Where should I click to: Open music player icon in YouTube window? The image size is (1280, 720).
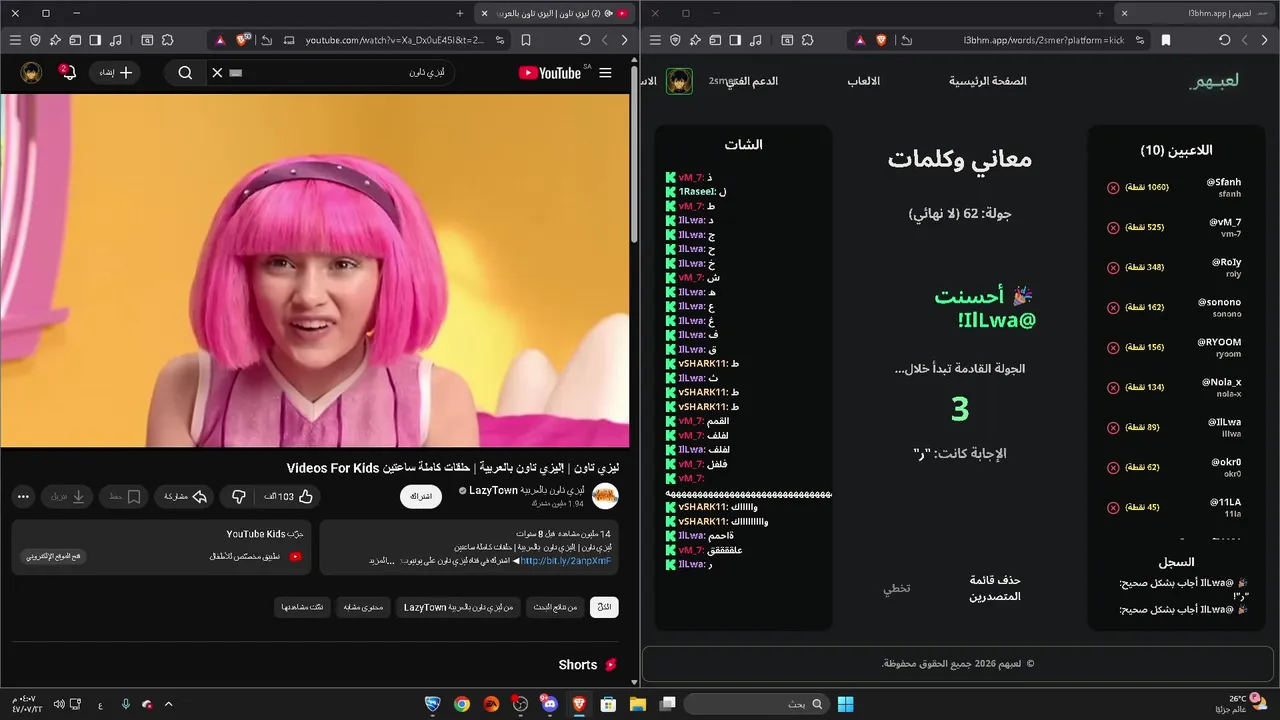tap(115, 40)
